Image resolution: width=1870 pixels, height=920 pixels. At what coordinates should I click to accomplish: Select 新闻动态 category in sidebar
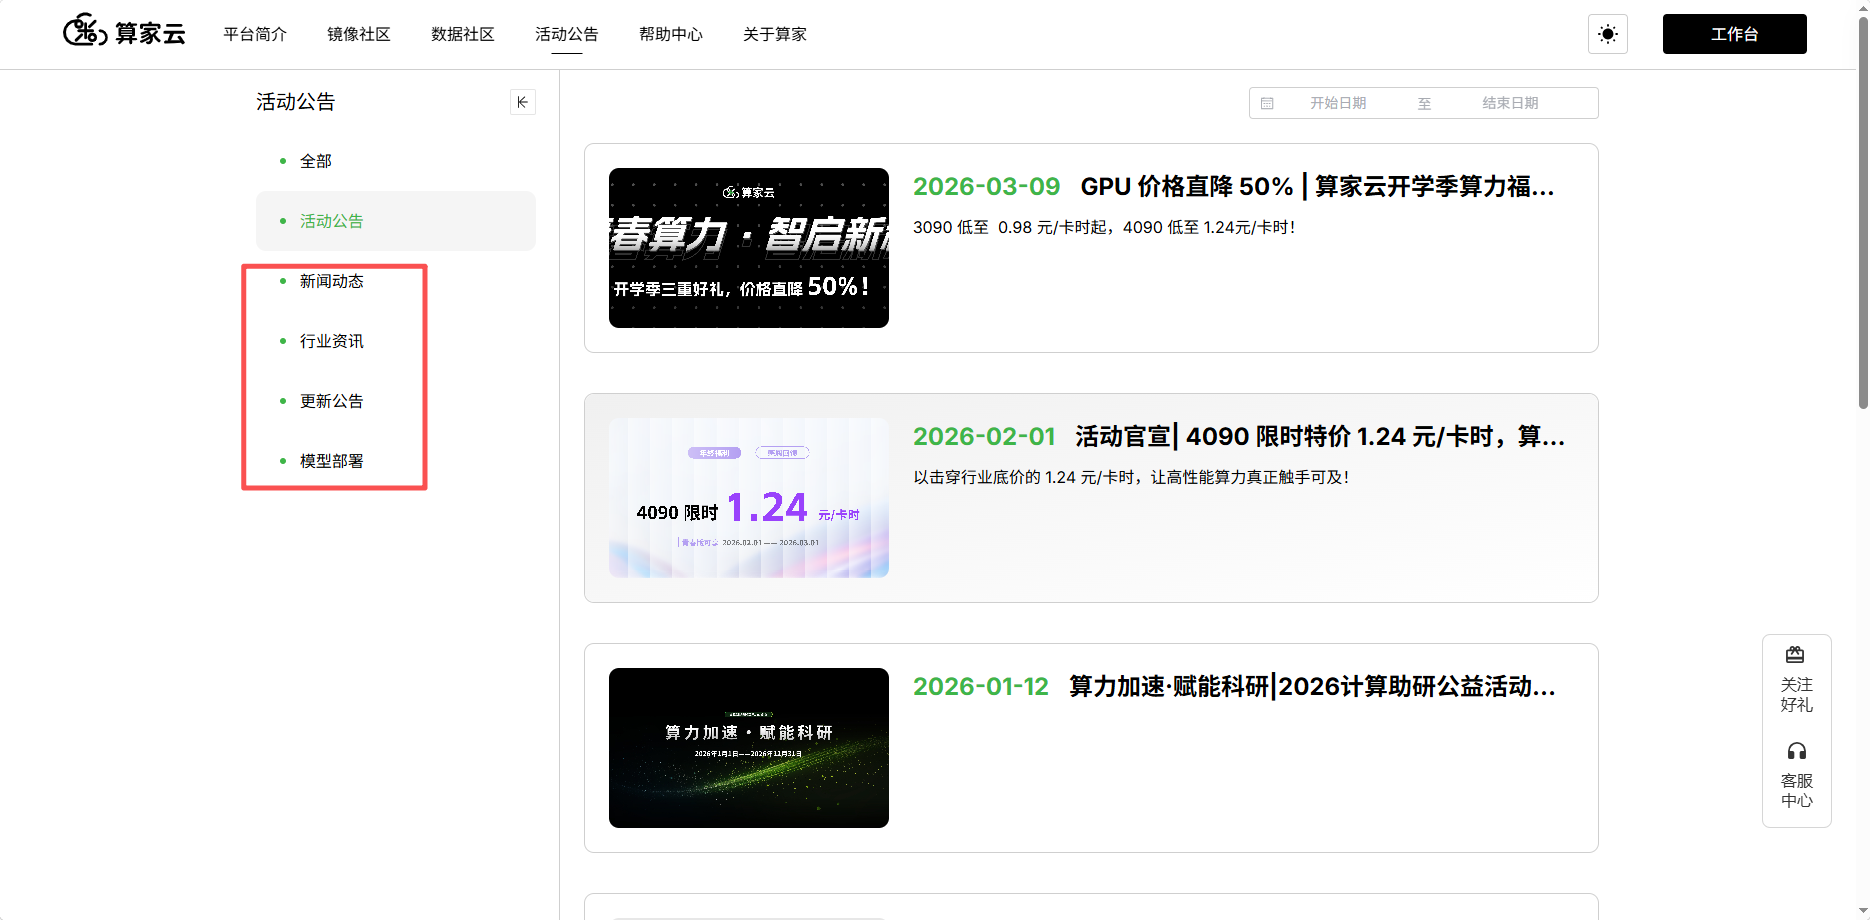[396, 281]
